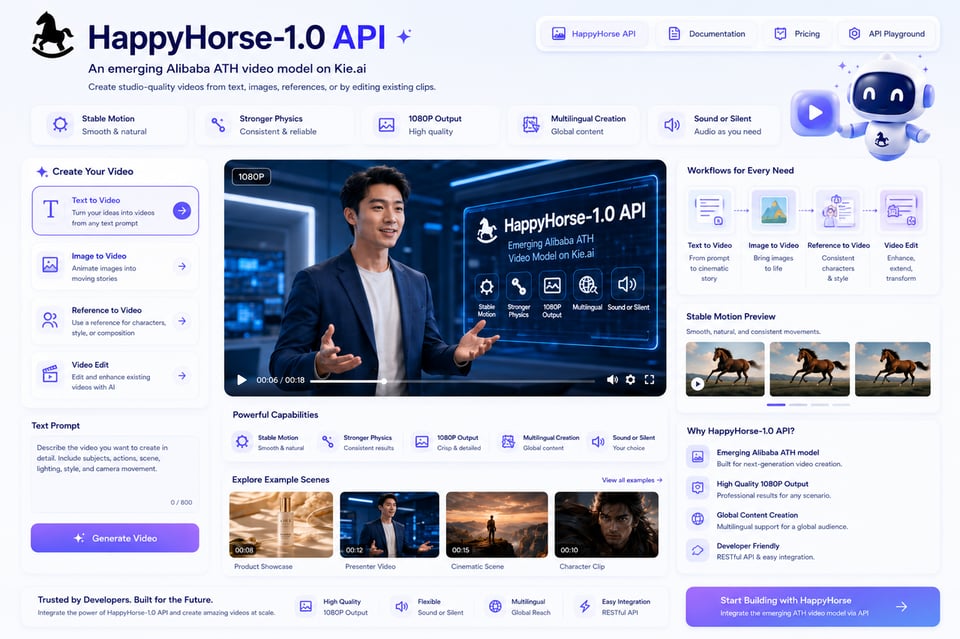Play the first horse preview thumbnail
Image resolution: width=960 pixels, height=639 pixels.
[697, 384]
